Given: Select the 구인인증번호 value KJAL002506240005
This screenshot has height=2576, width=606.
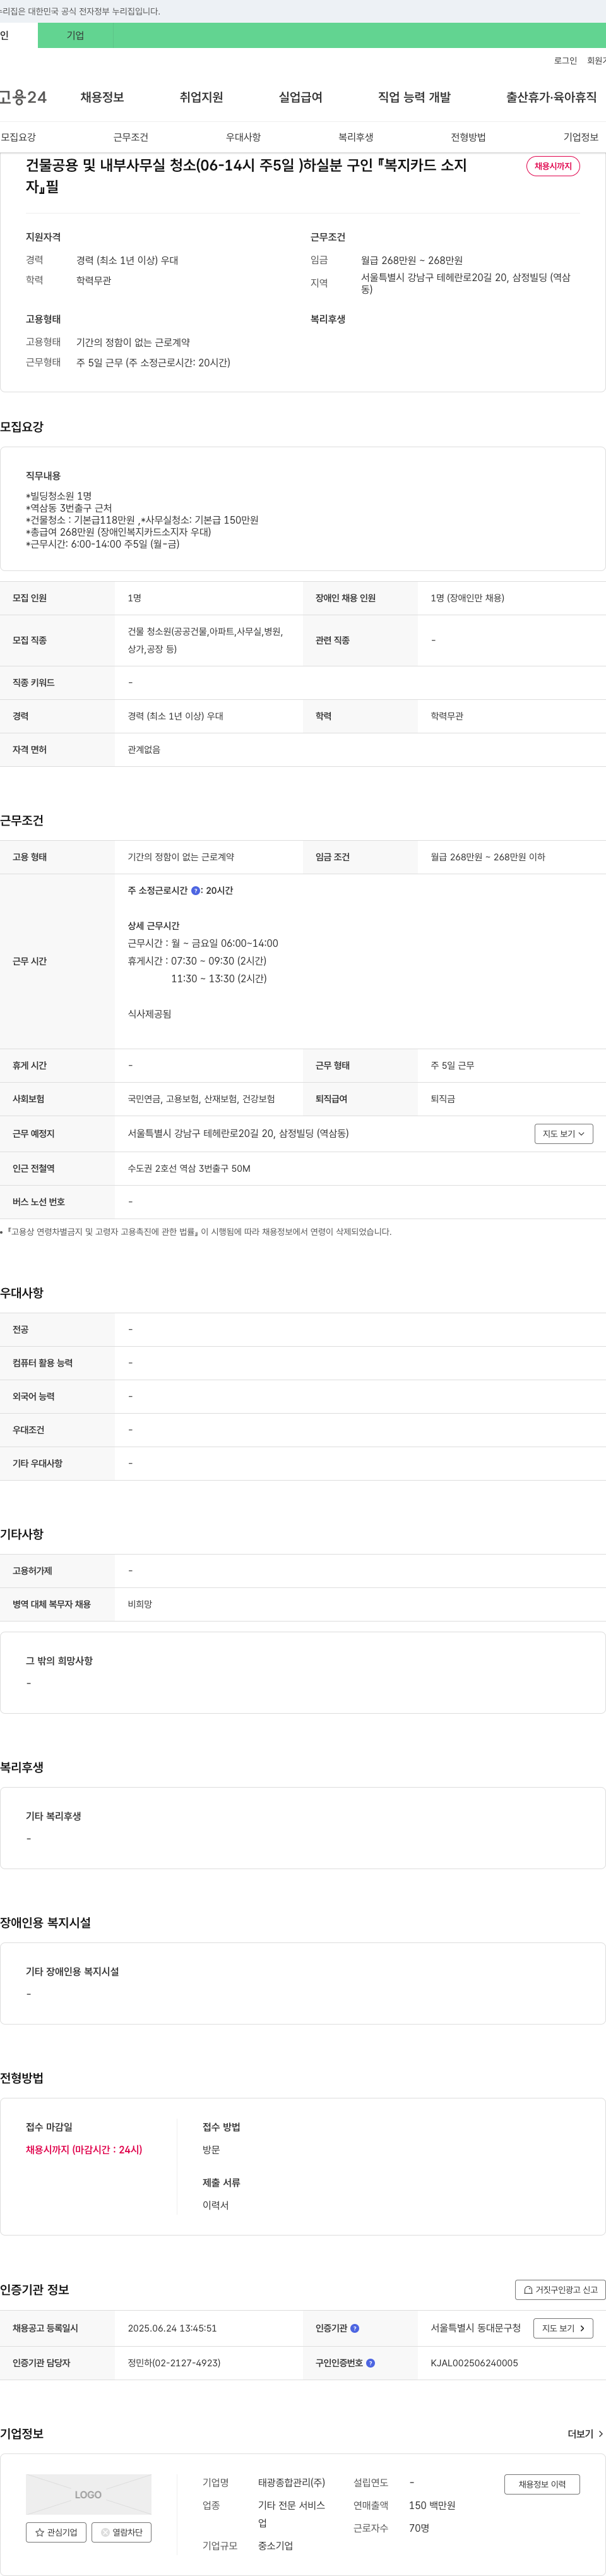Looking at the screenshot, I should click(x=474, y=2363).
